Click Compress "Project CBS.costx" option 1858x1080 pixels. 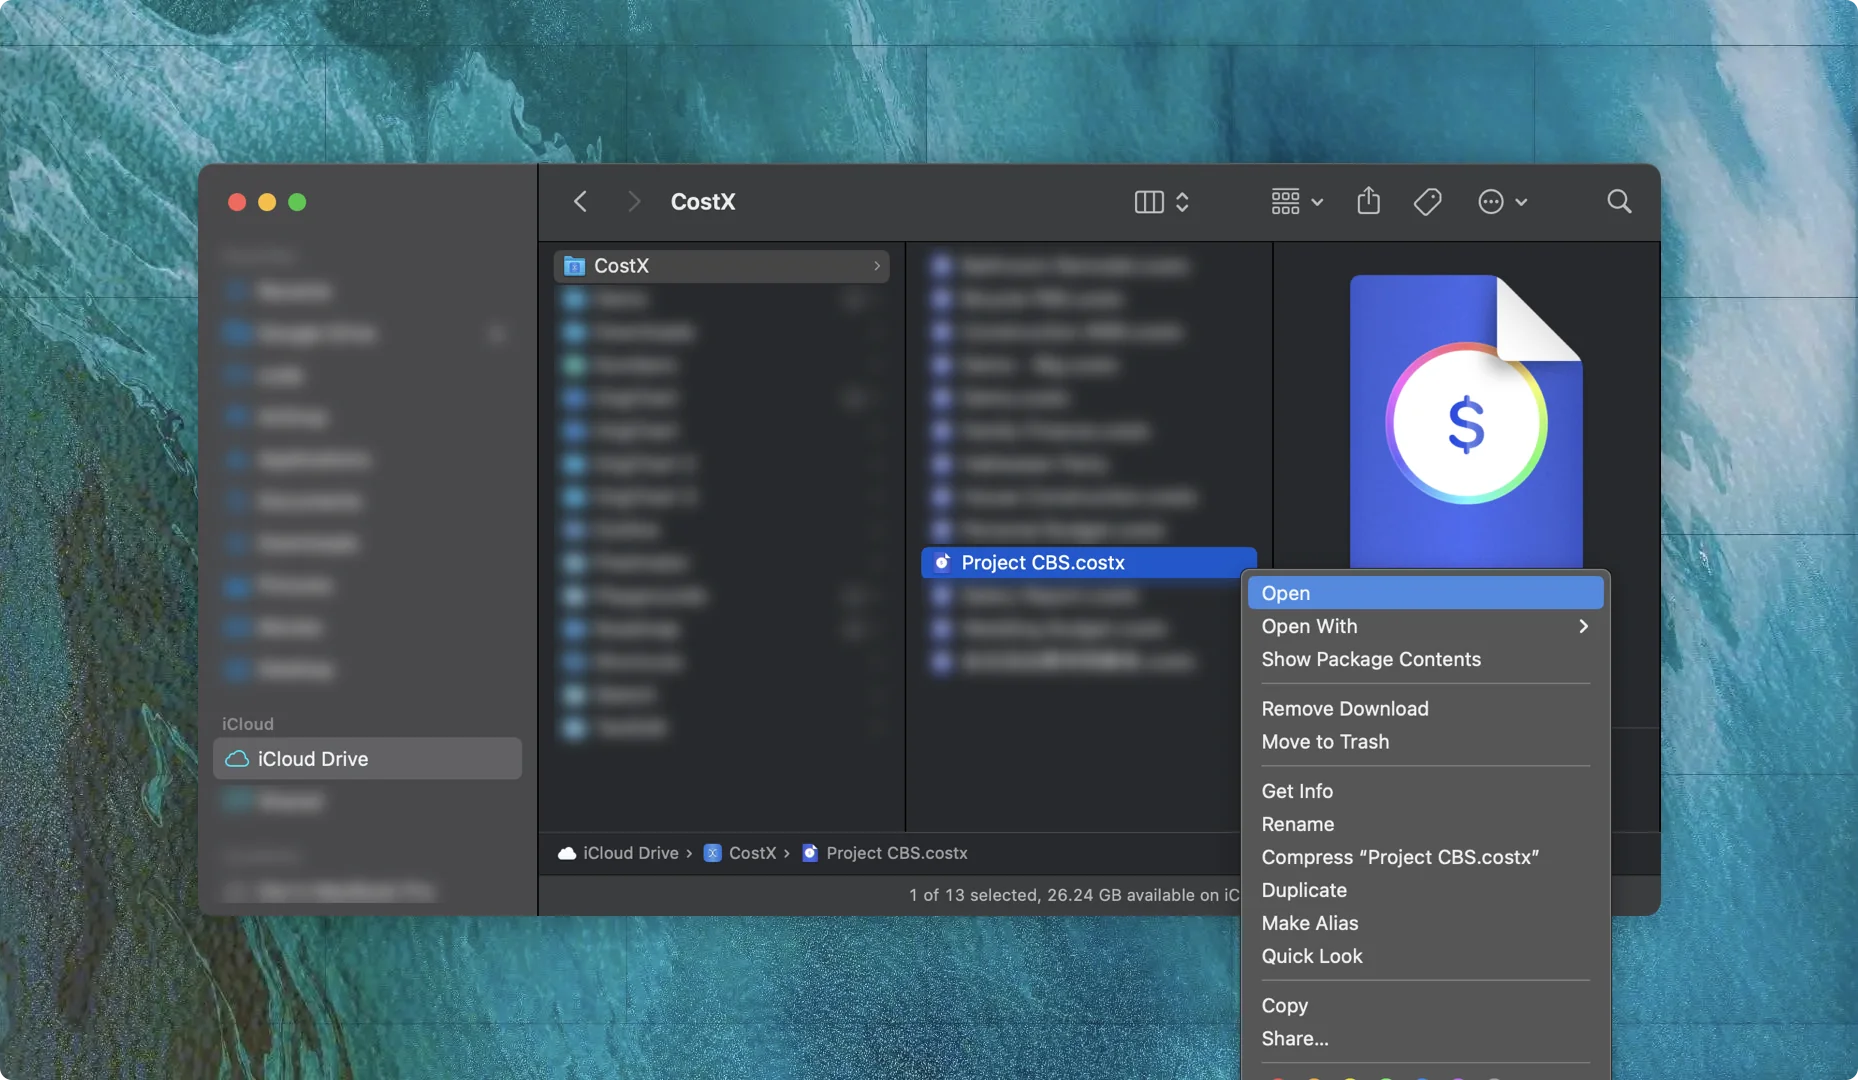[1399, 857]
